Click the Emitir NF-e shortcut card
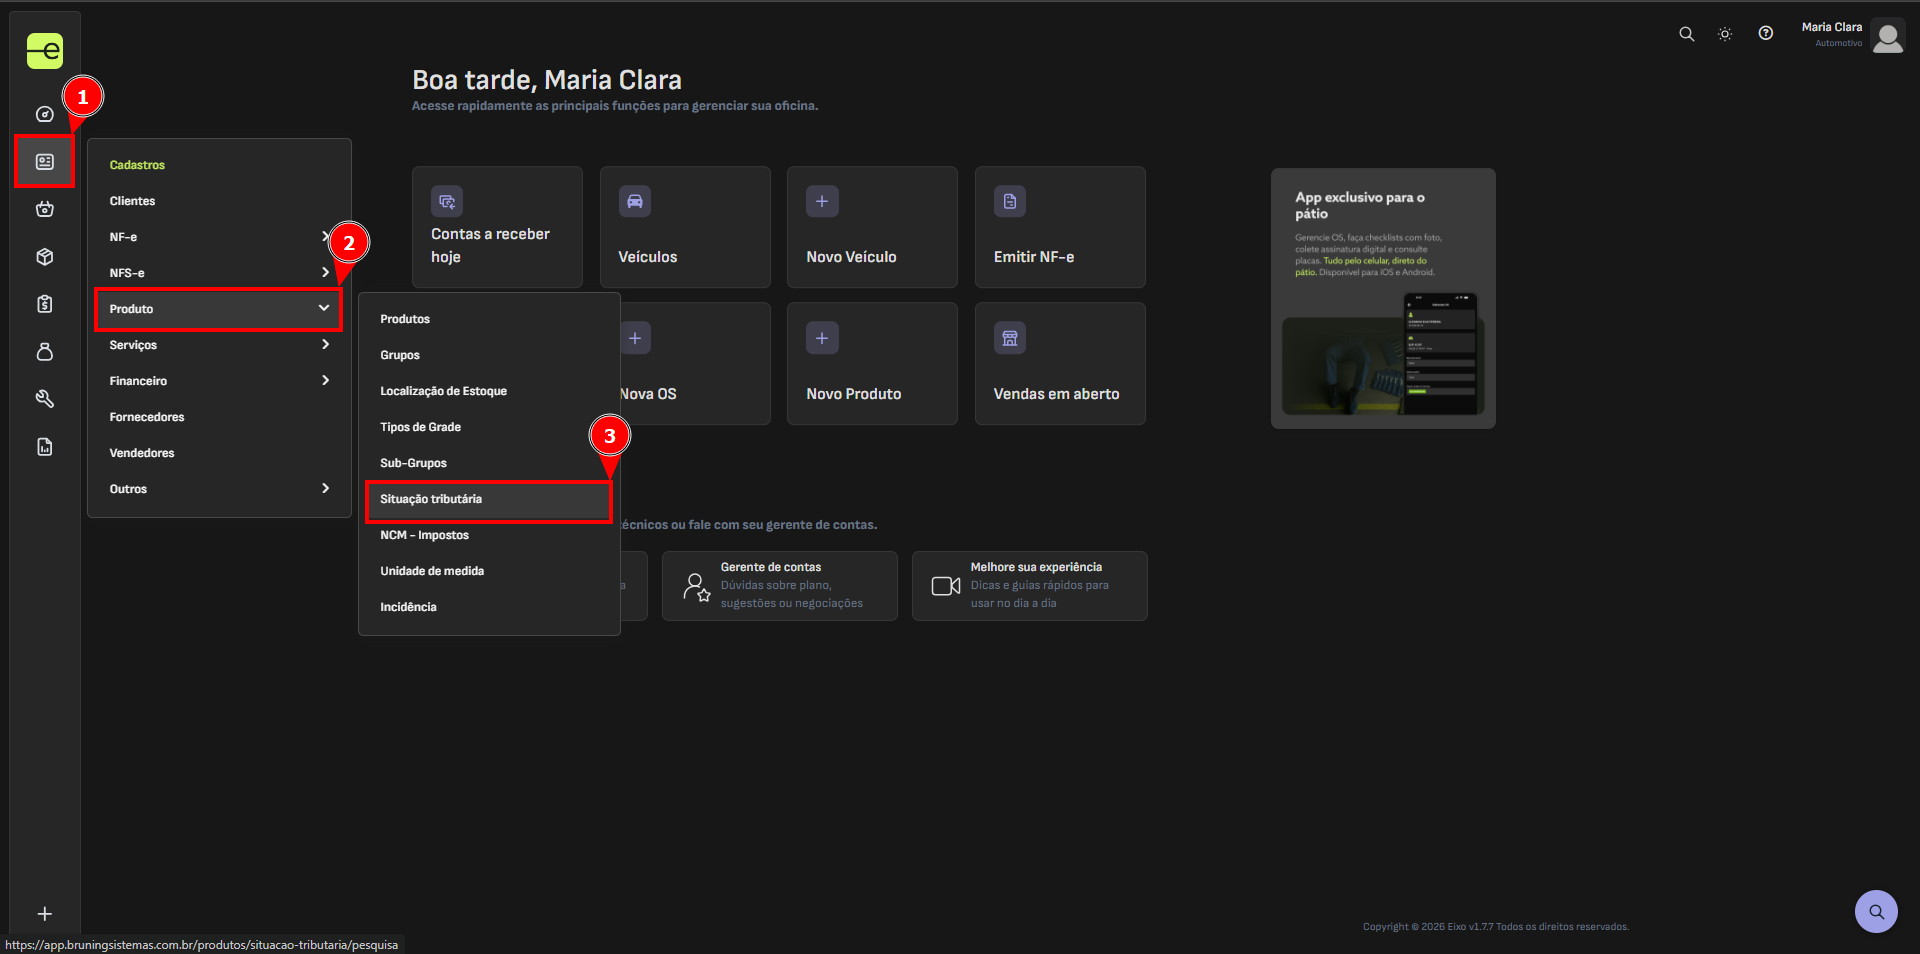1920x954 pixels. (x=1059, y=228)
